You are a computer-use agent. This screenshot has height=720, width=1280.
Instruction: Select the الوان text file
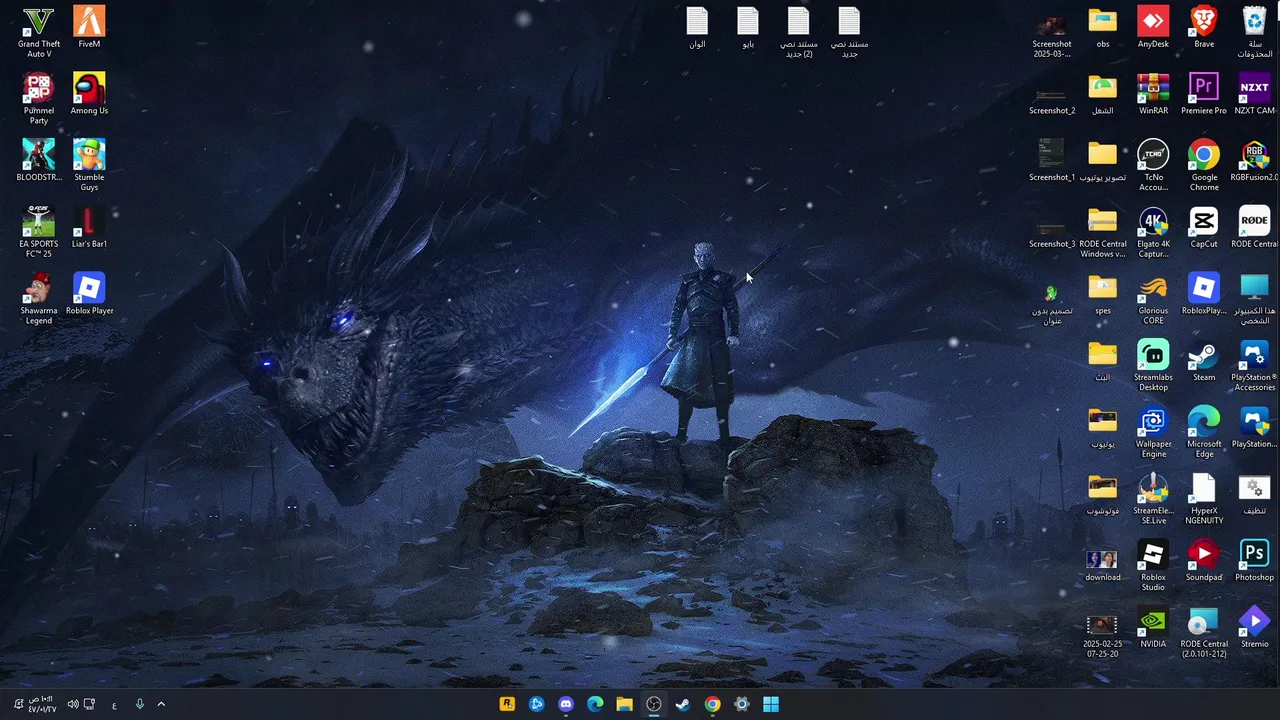tap(697, 27)
